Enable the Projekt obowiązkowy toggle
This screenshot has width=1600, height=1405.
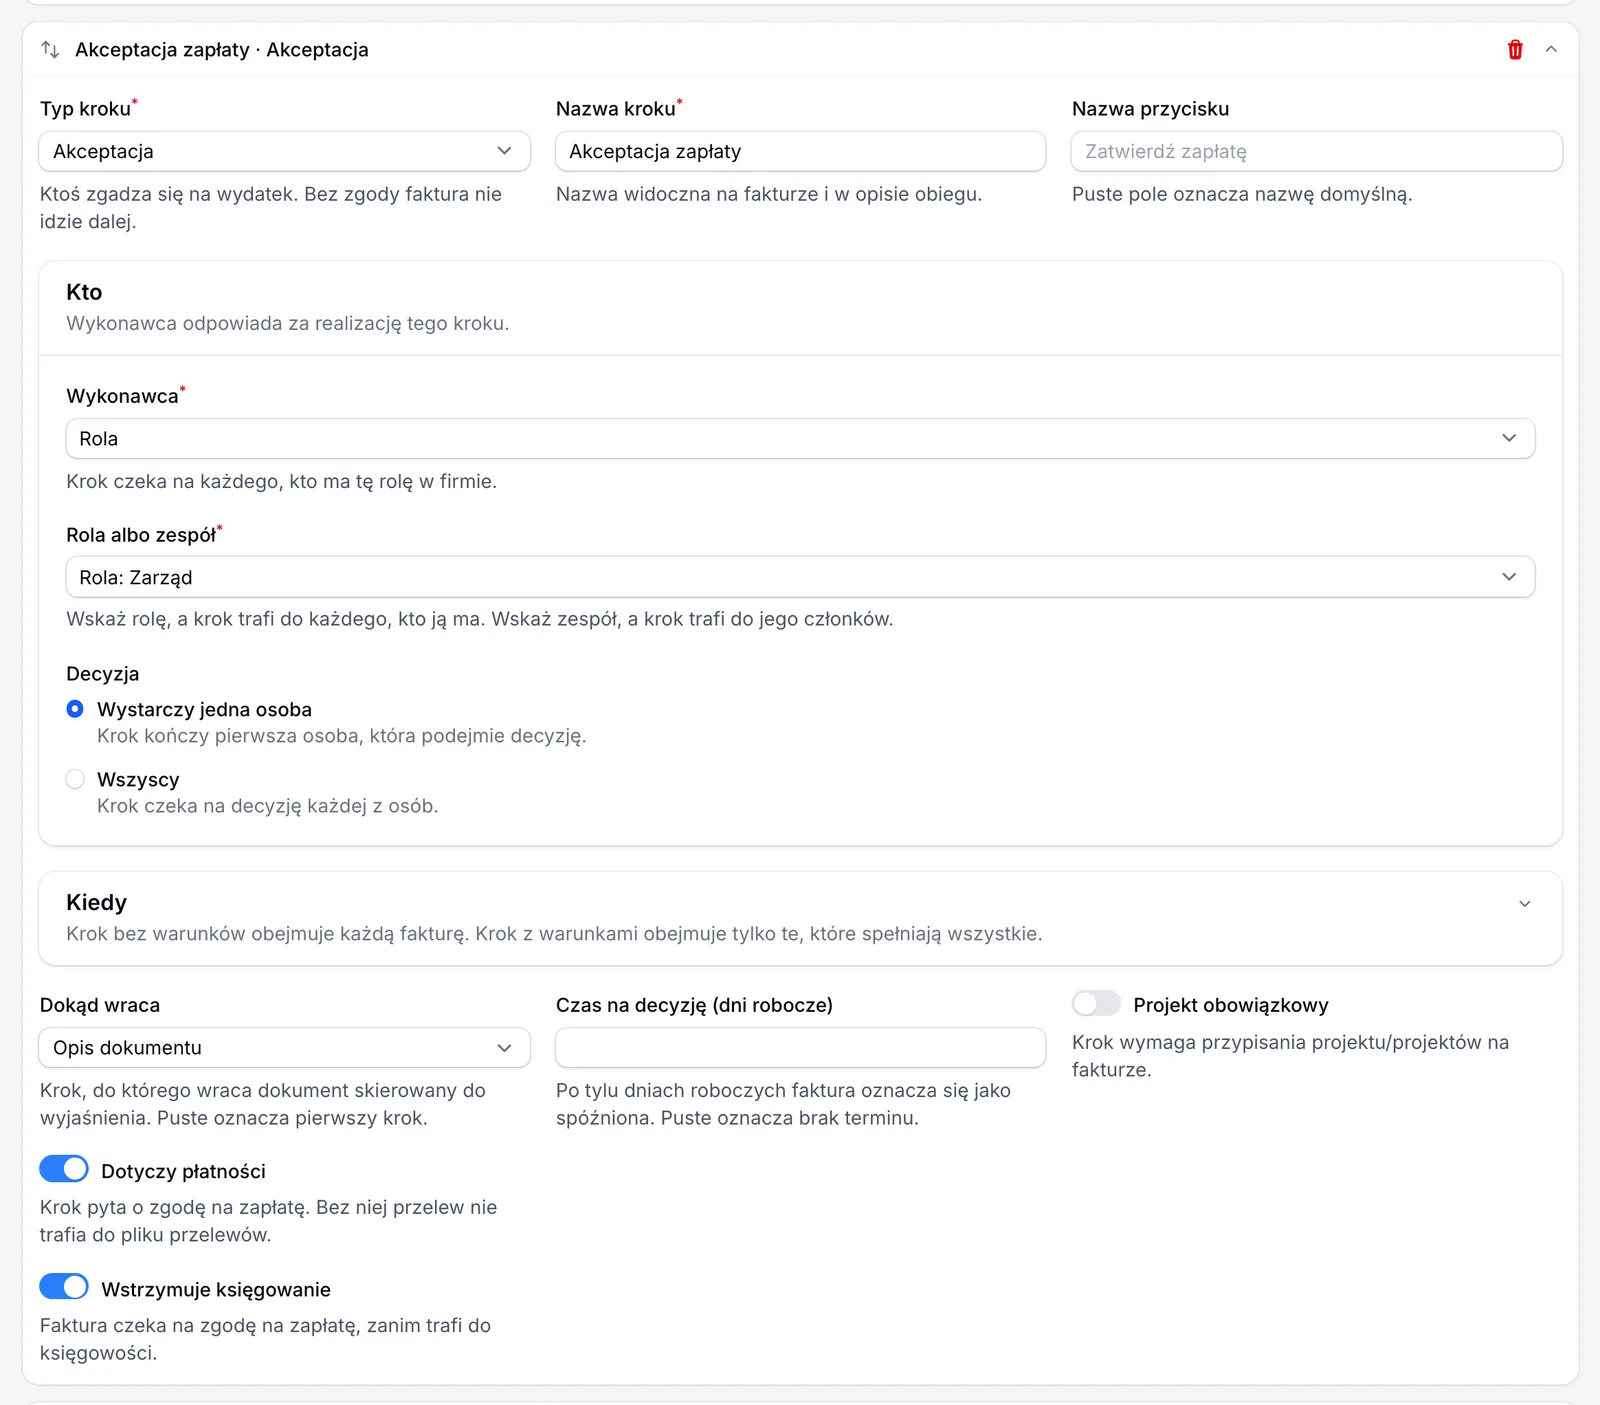[1096, 1003]
